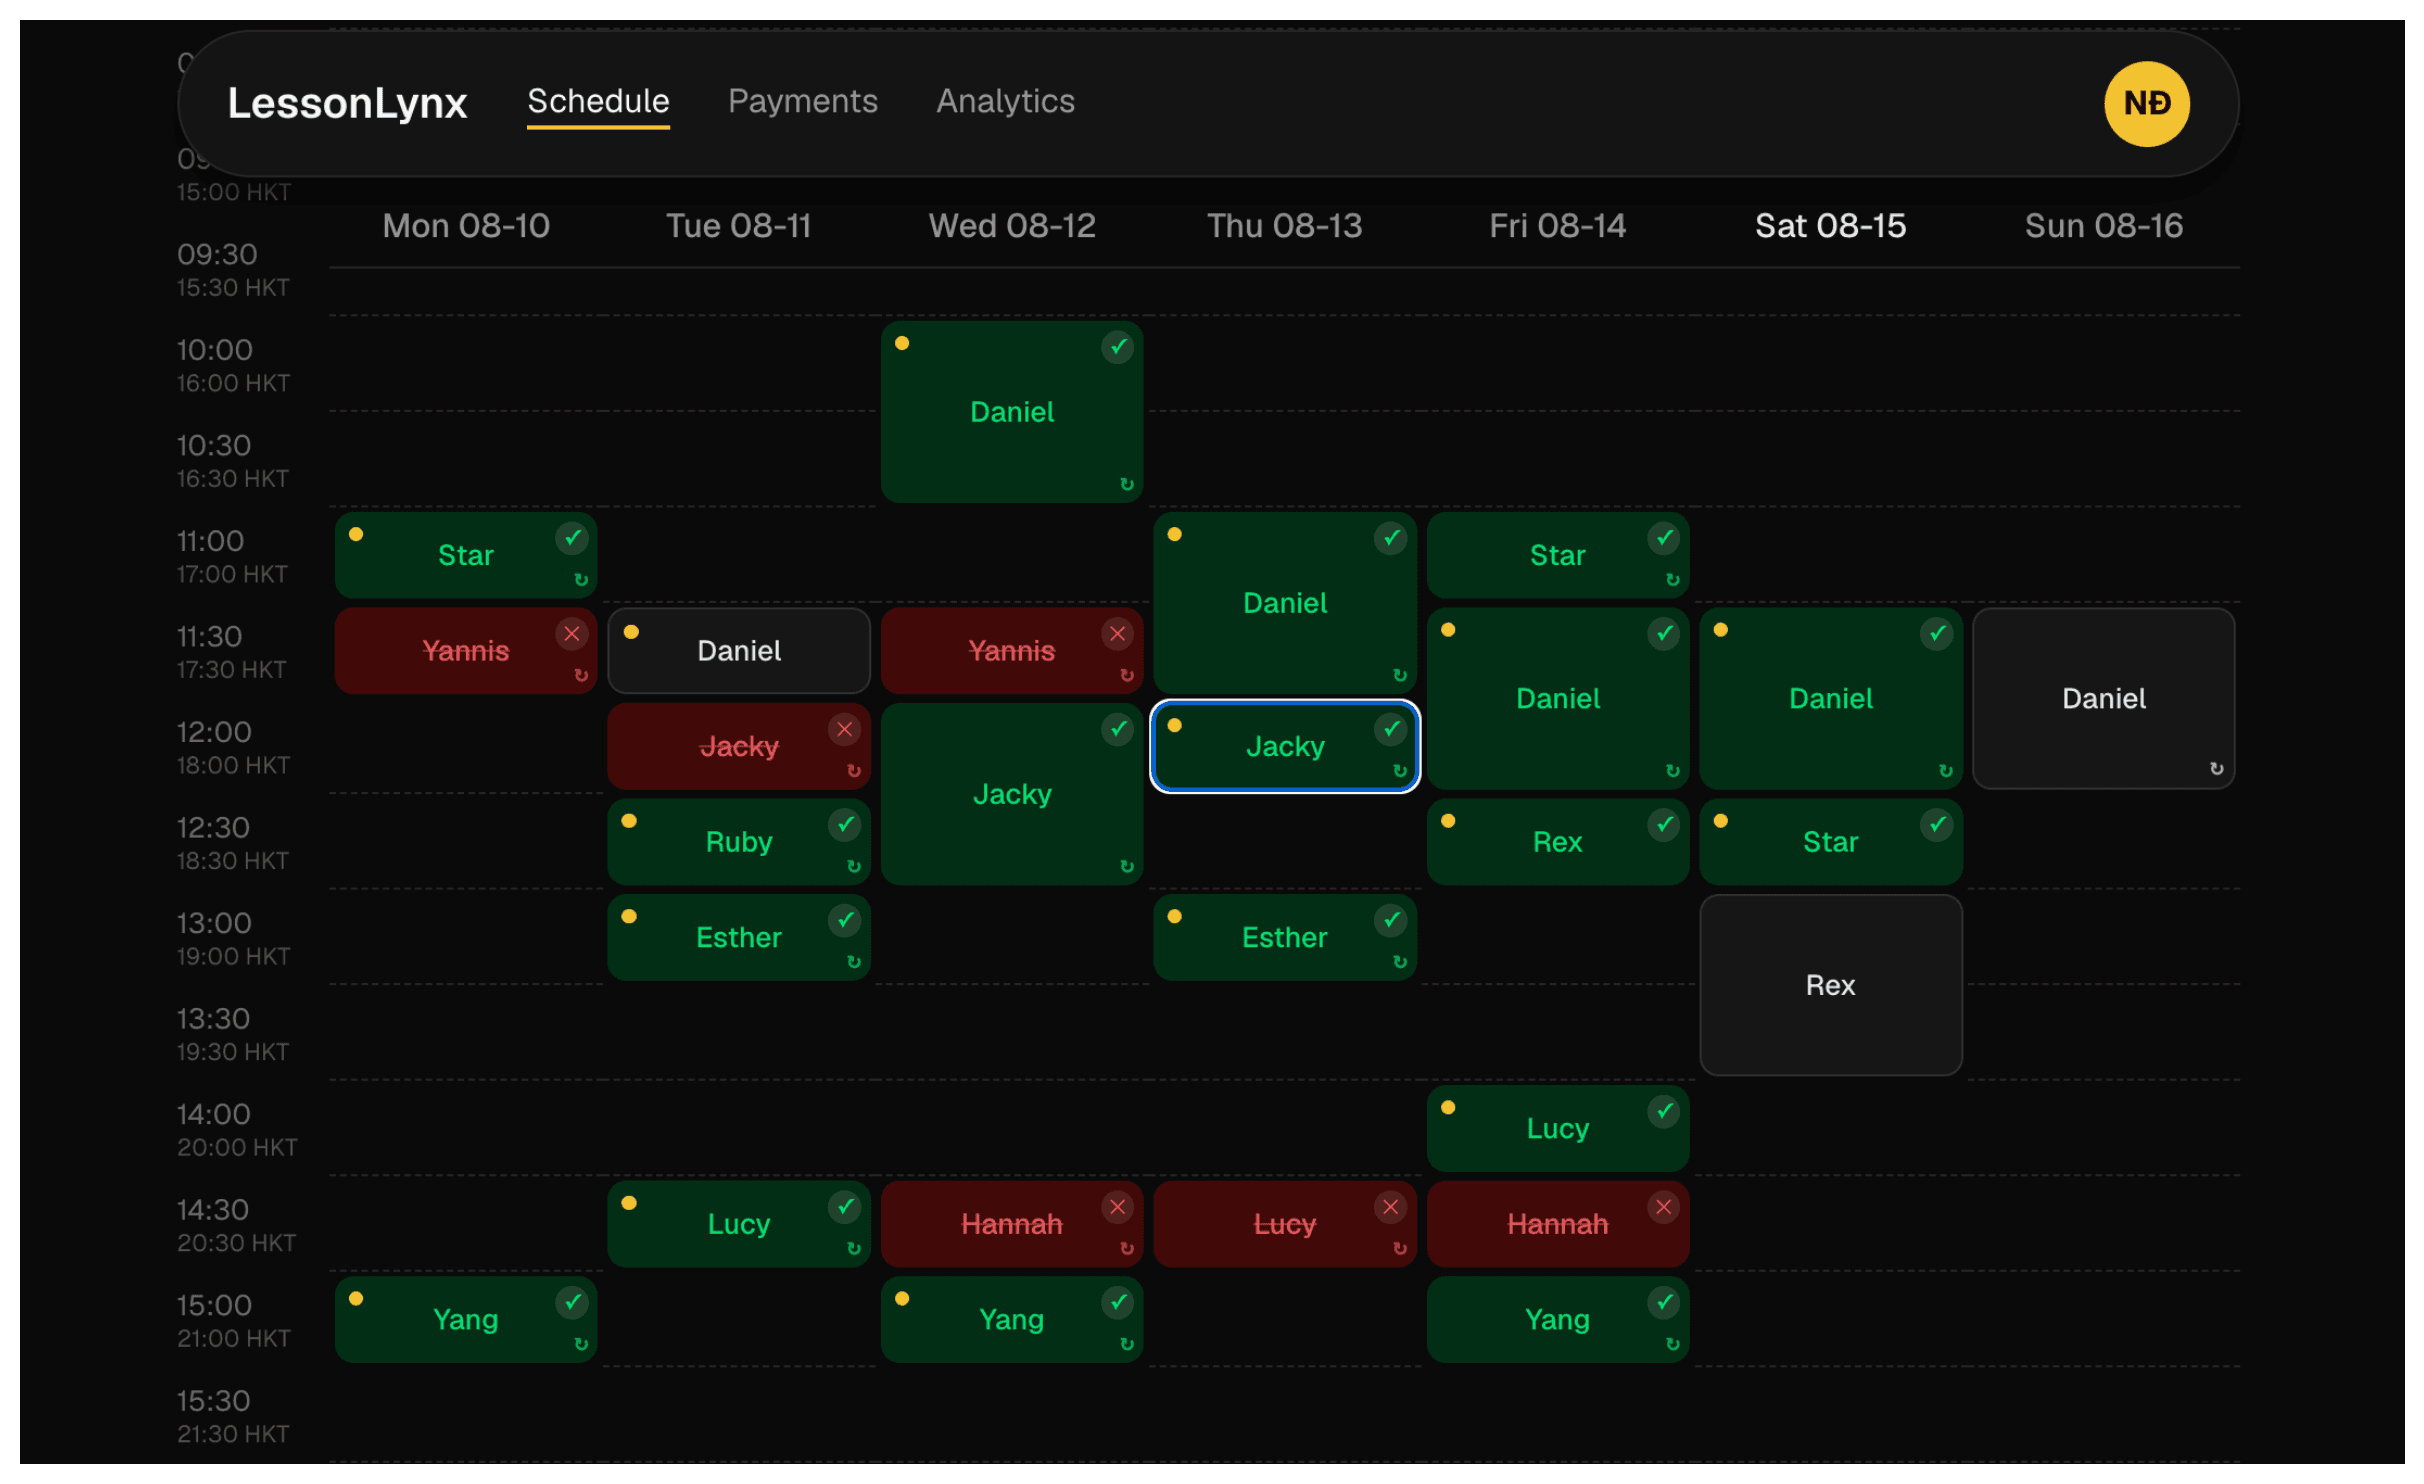Open the Saturday Rex lesson block

[x=1831, y=985]
